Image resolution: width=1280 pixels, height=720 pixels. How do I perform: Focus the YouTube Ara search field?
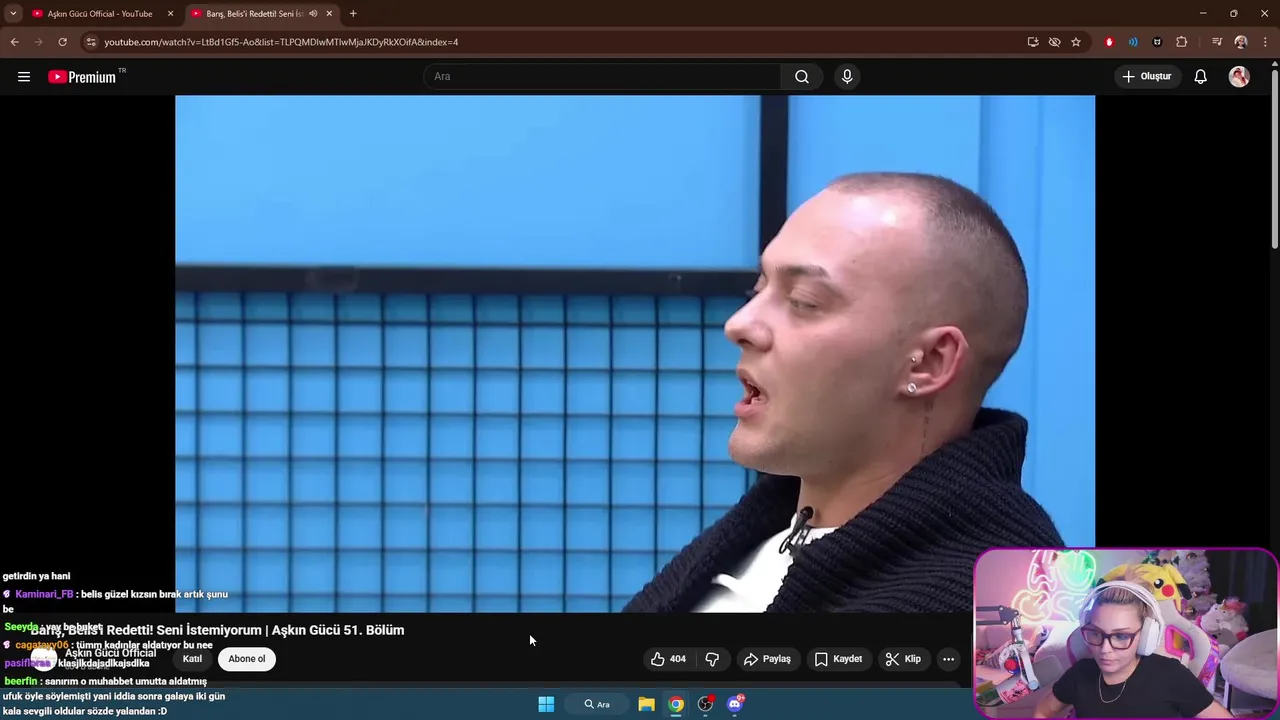pos(602,77)
